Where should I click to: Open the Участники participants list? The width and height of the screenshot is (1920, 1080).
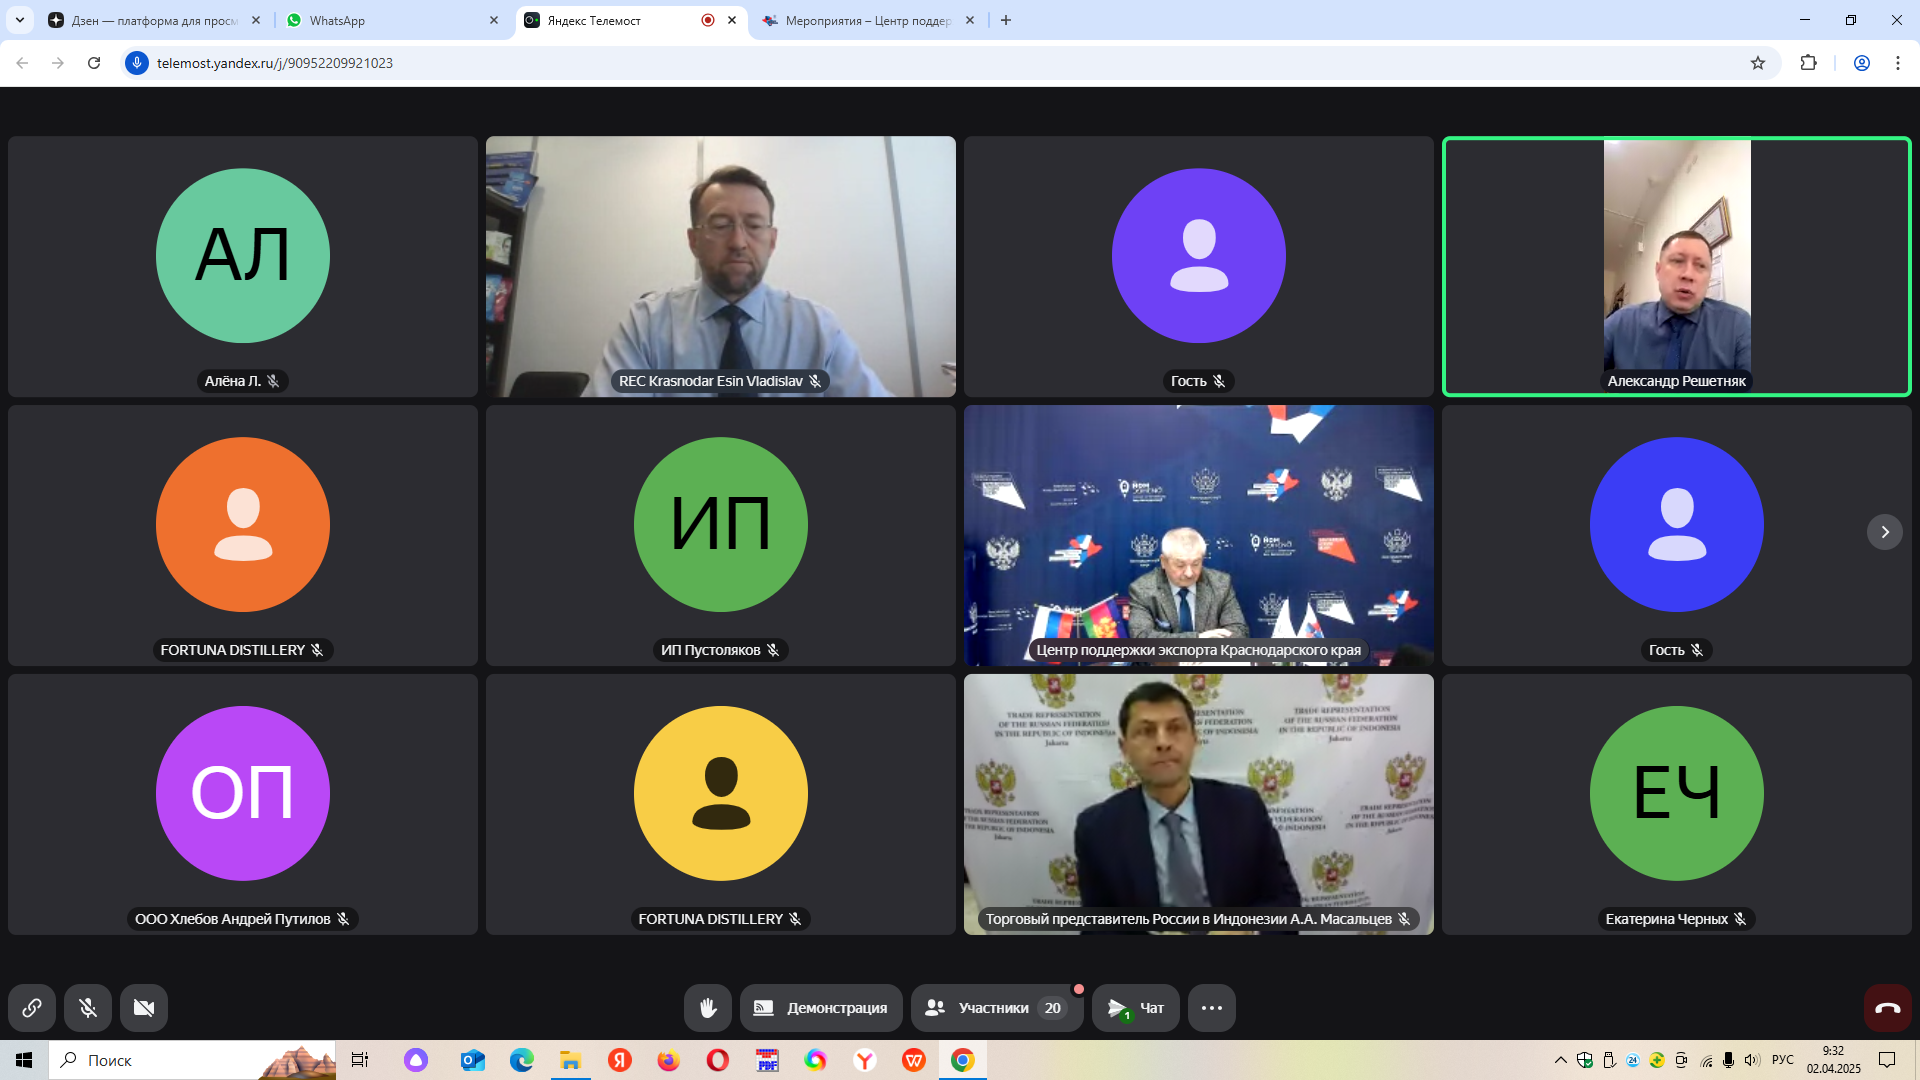click(996, 1008)
